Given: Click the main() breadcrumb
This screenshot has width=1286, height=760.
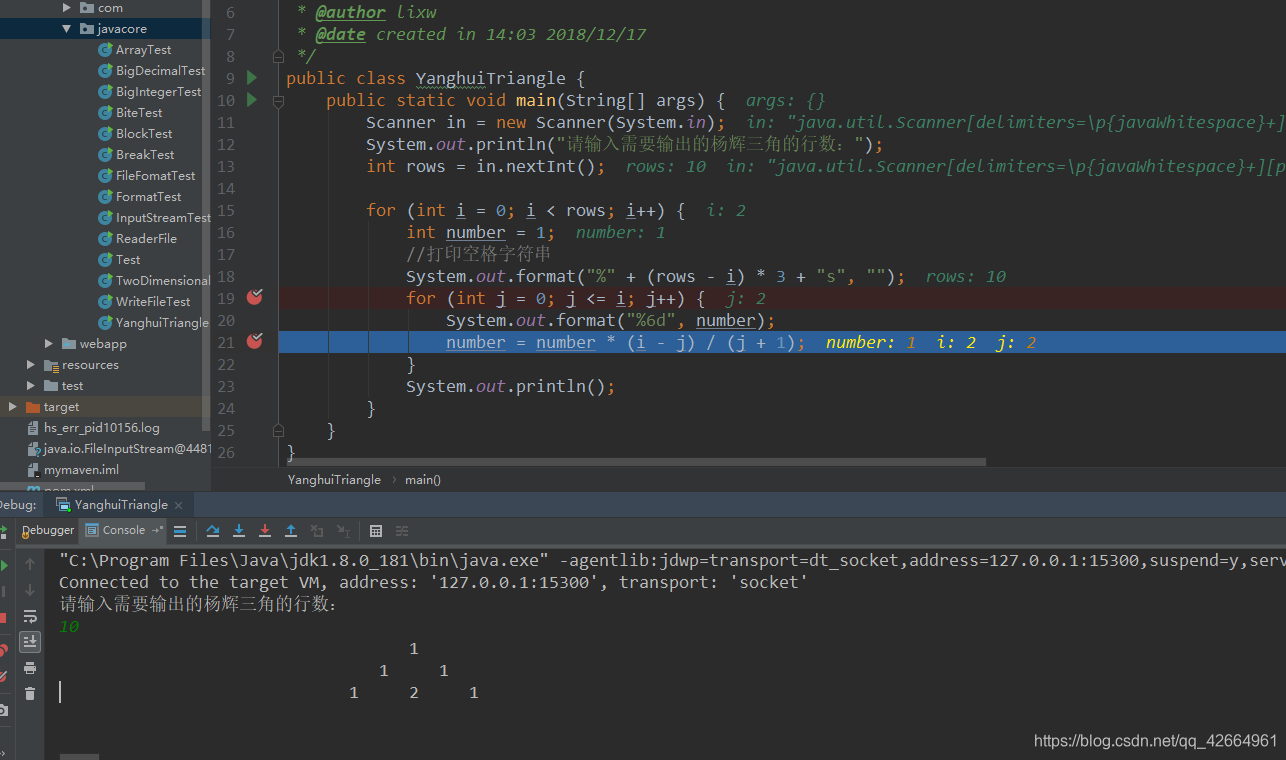Looking at the screenshot, I should 423,480.
